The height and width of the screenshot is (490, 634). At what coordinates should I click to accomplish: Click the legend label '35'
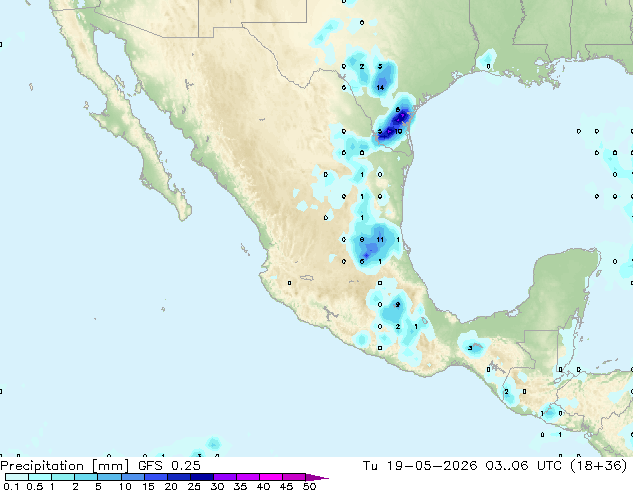pos(240,486)
